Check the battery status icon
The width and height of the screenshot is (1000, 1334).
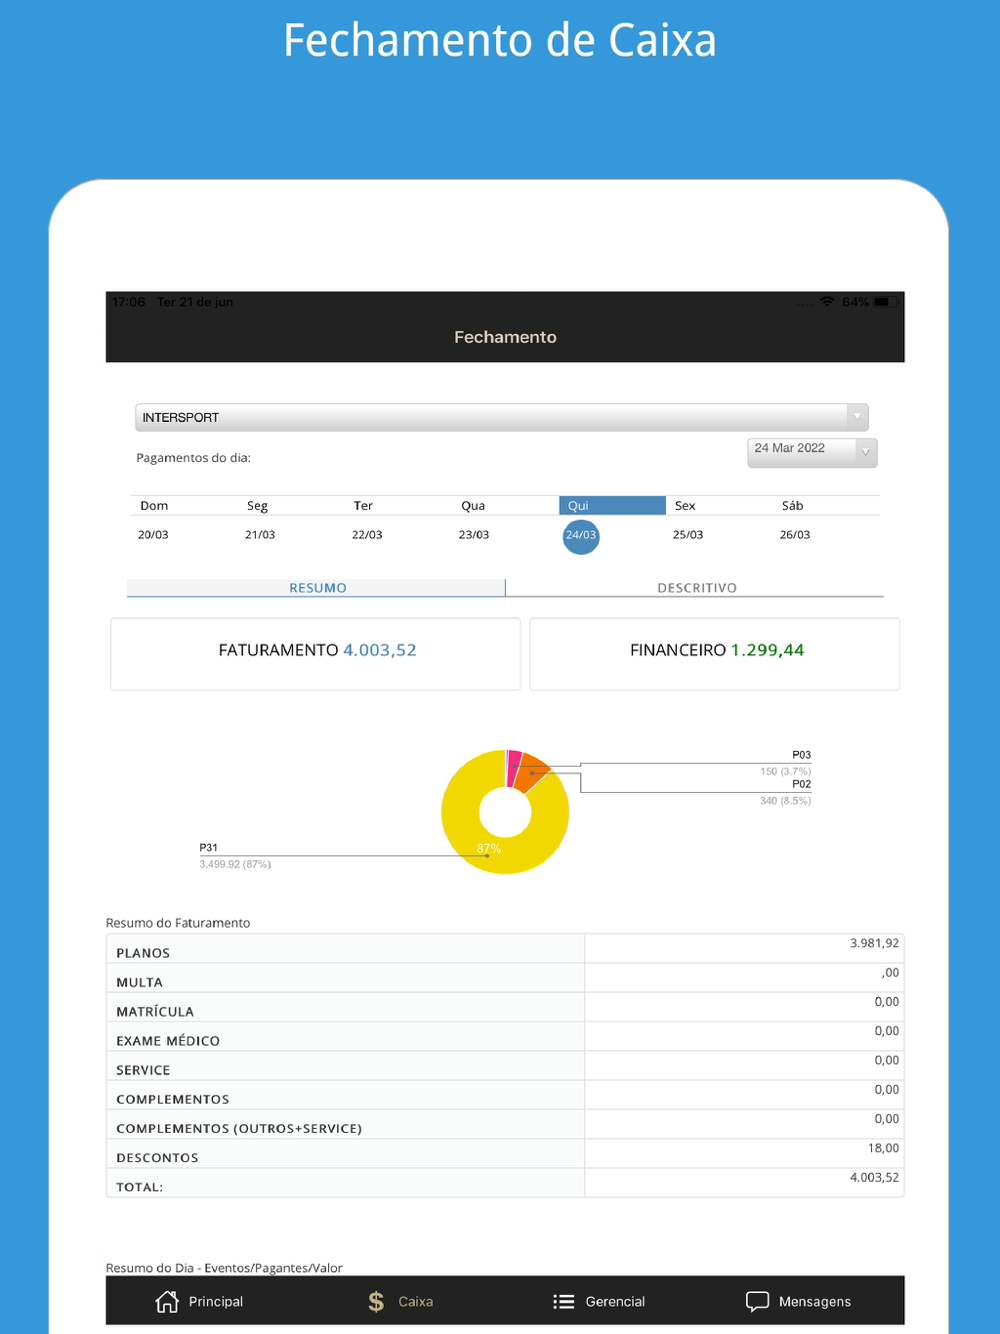[886, 301]
